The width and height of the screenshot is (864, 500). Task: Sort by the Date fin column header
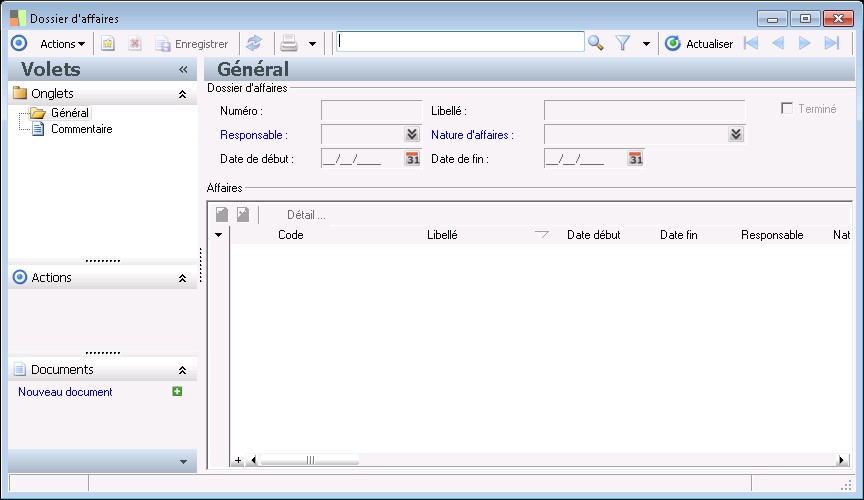pyautogui.click(x=678, y=235)
